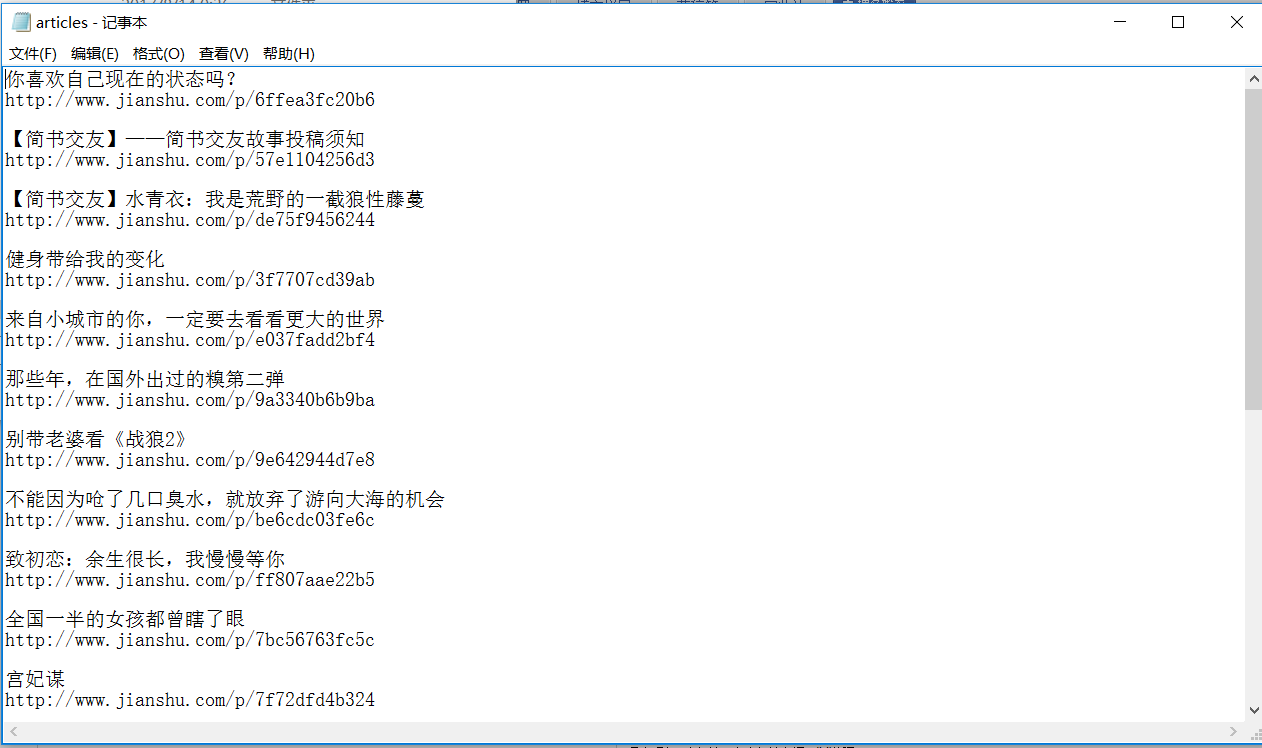Open the 查看(V) menu

click(x=224, y=54)
